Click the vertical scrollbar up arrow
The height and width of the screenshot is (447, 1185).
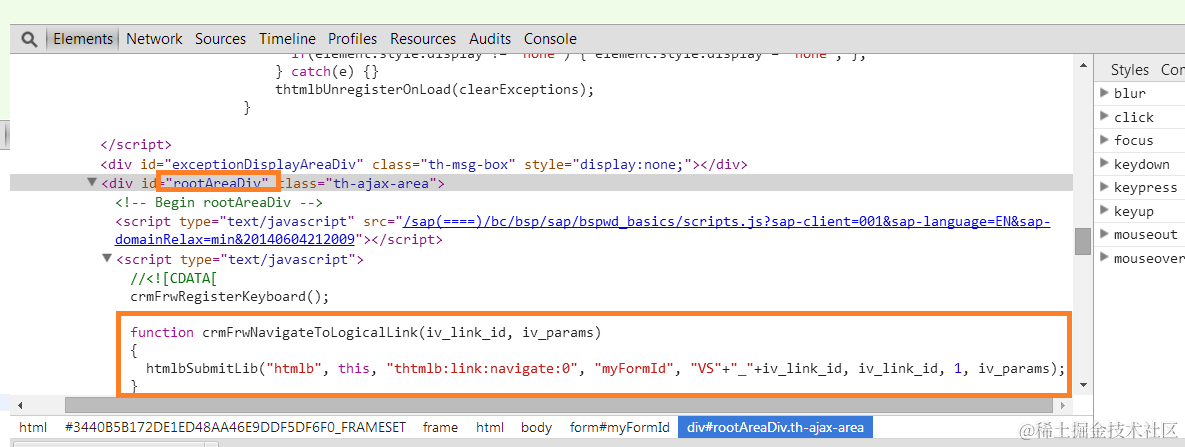click(x=1083, y=65)
